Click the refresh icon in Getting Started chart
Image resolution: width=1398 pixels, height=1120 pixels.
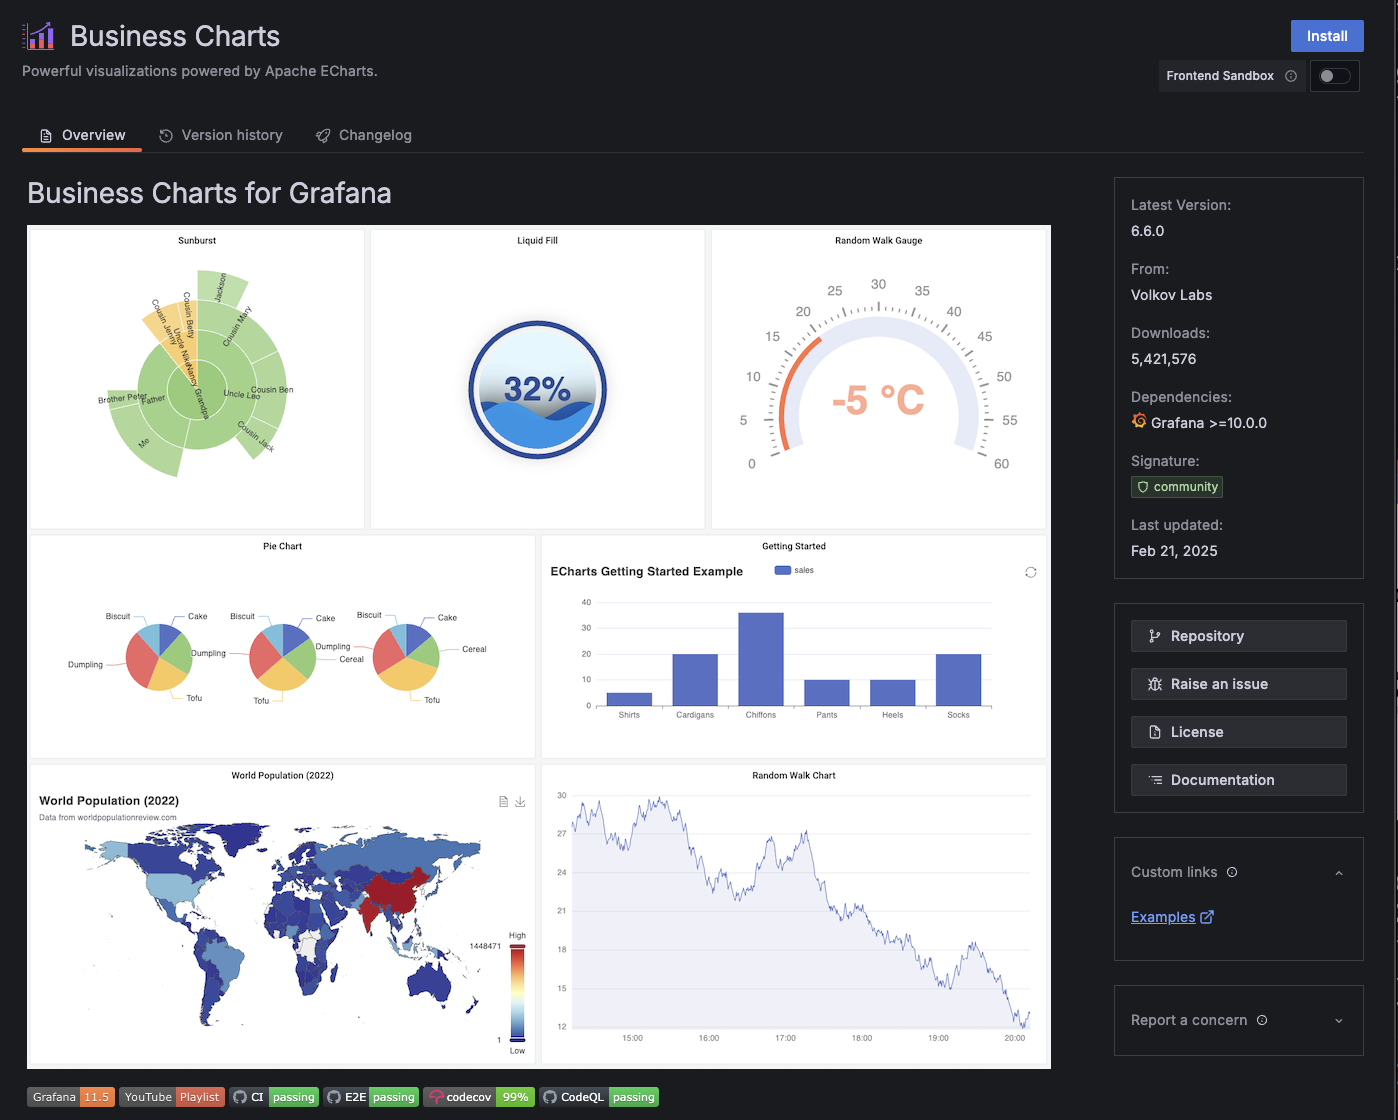tap(1030, 572)
